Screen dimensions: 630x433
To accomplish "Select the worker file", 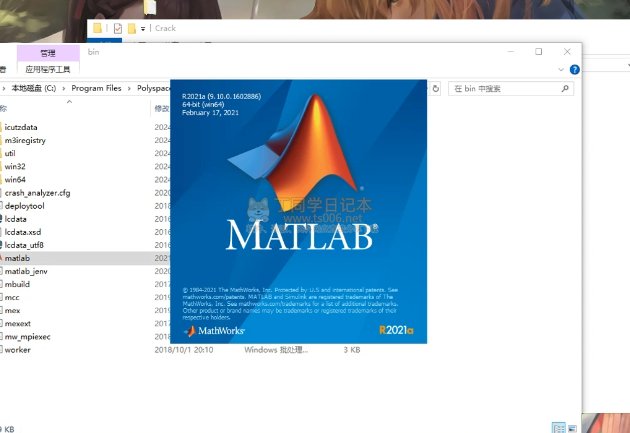I will coord(18,350).
